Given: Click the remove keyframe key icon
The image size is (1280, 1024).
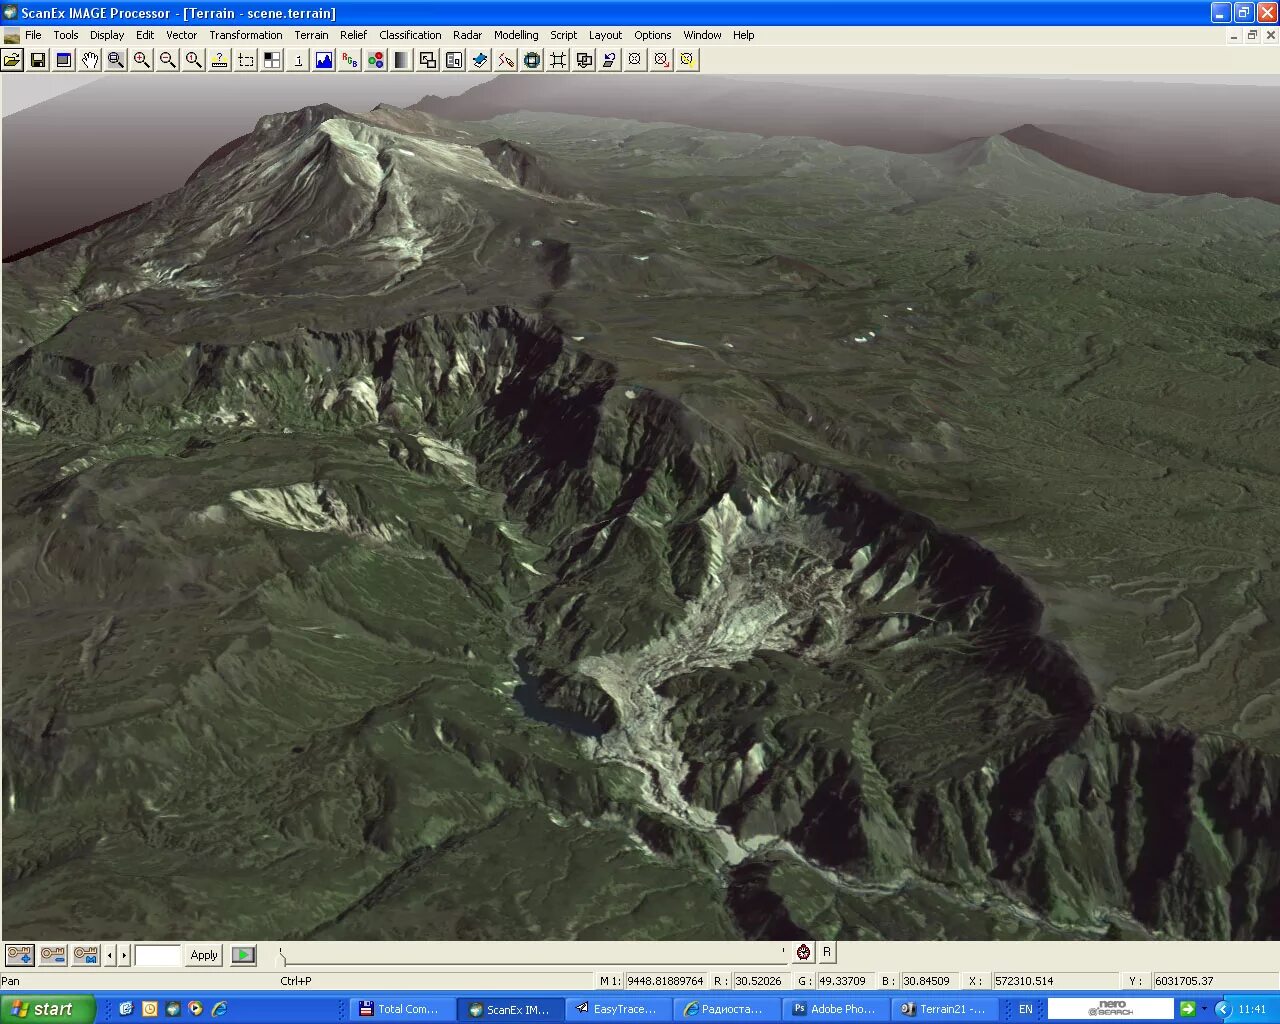Looking at the screenshot, I should pyautogui.click(x=53, y=955).
